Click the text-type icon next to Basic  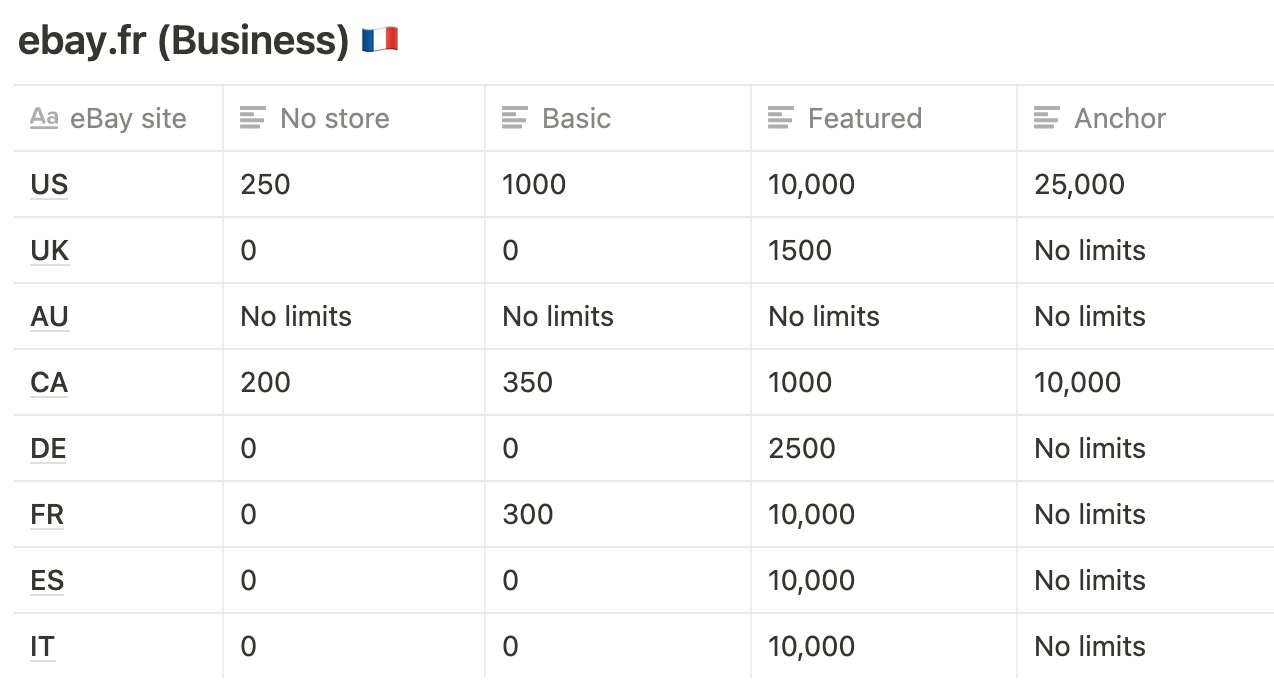coord(515,118)
